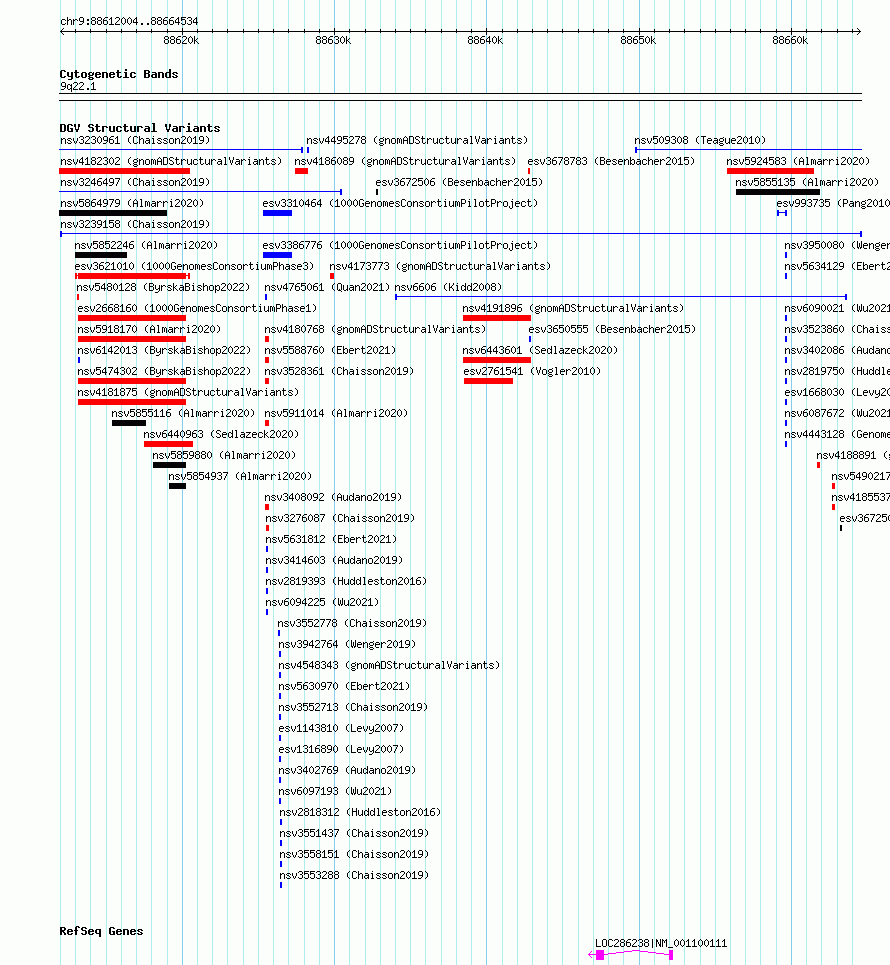The width and height of the screenshot is (890, 965).
Task: Select nsv2818312 (Huddleston2016) label
Action: pos(360,812)
